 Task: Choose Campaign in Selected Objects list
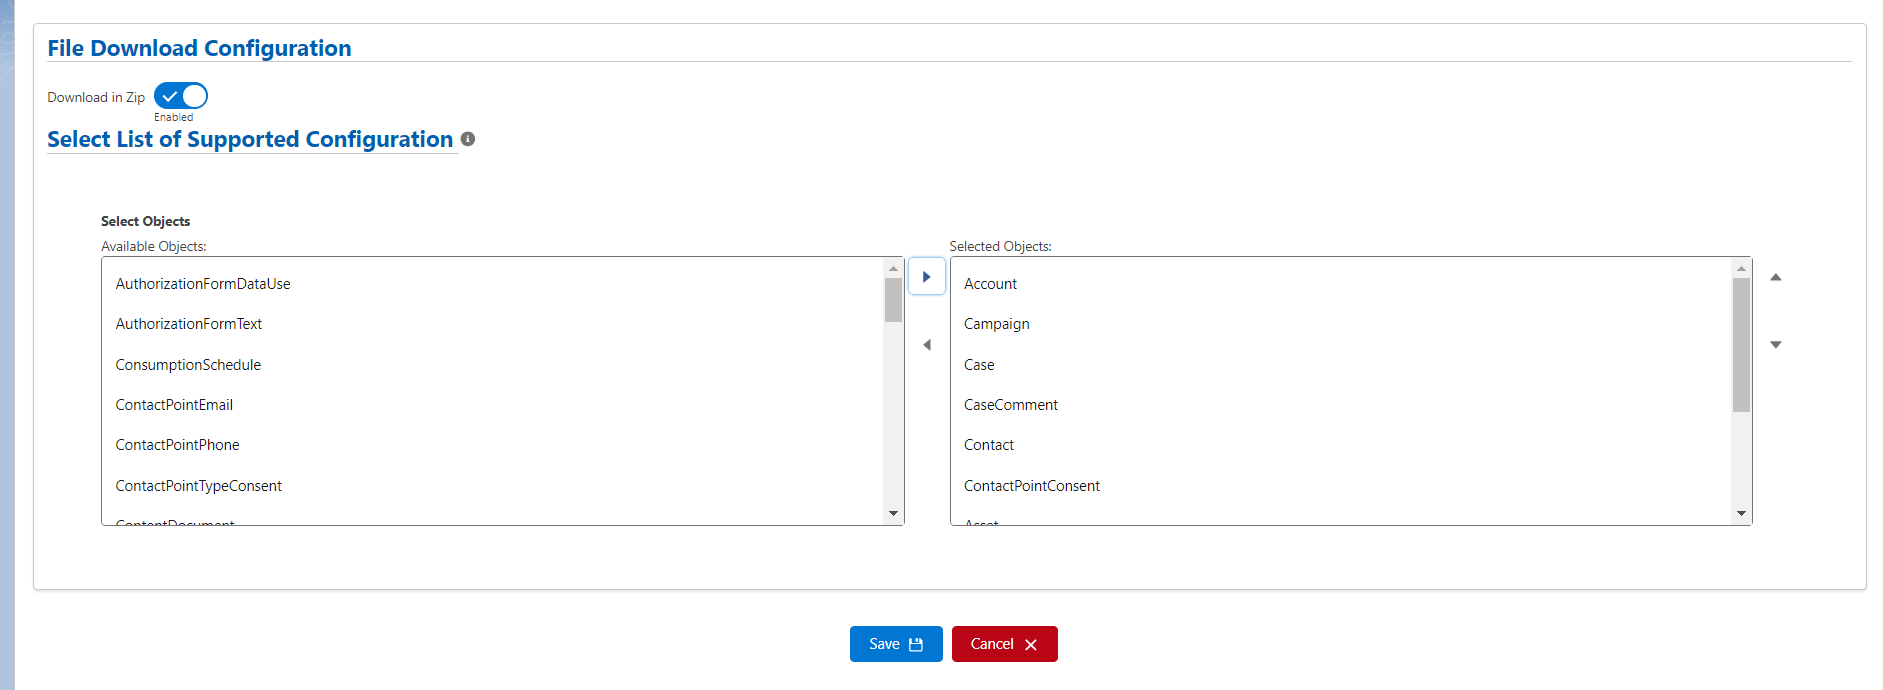(996, 324)
